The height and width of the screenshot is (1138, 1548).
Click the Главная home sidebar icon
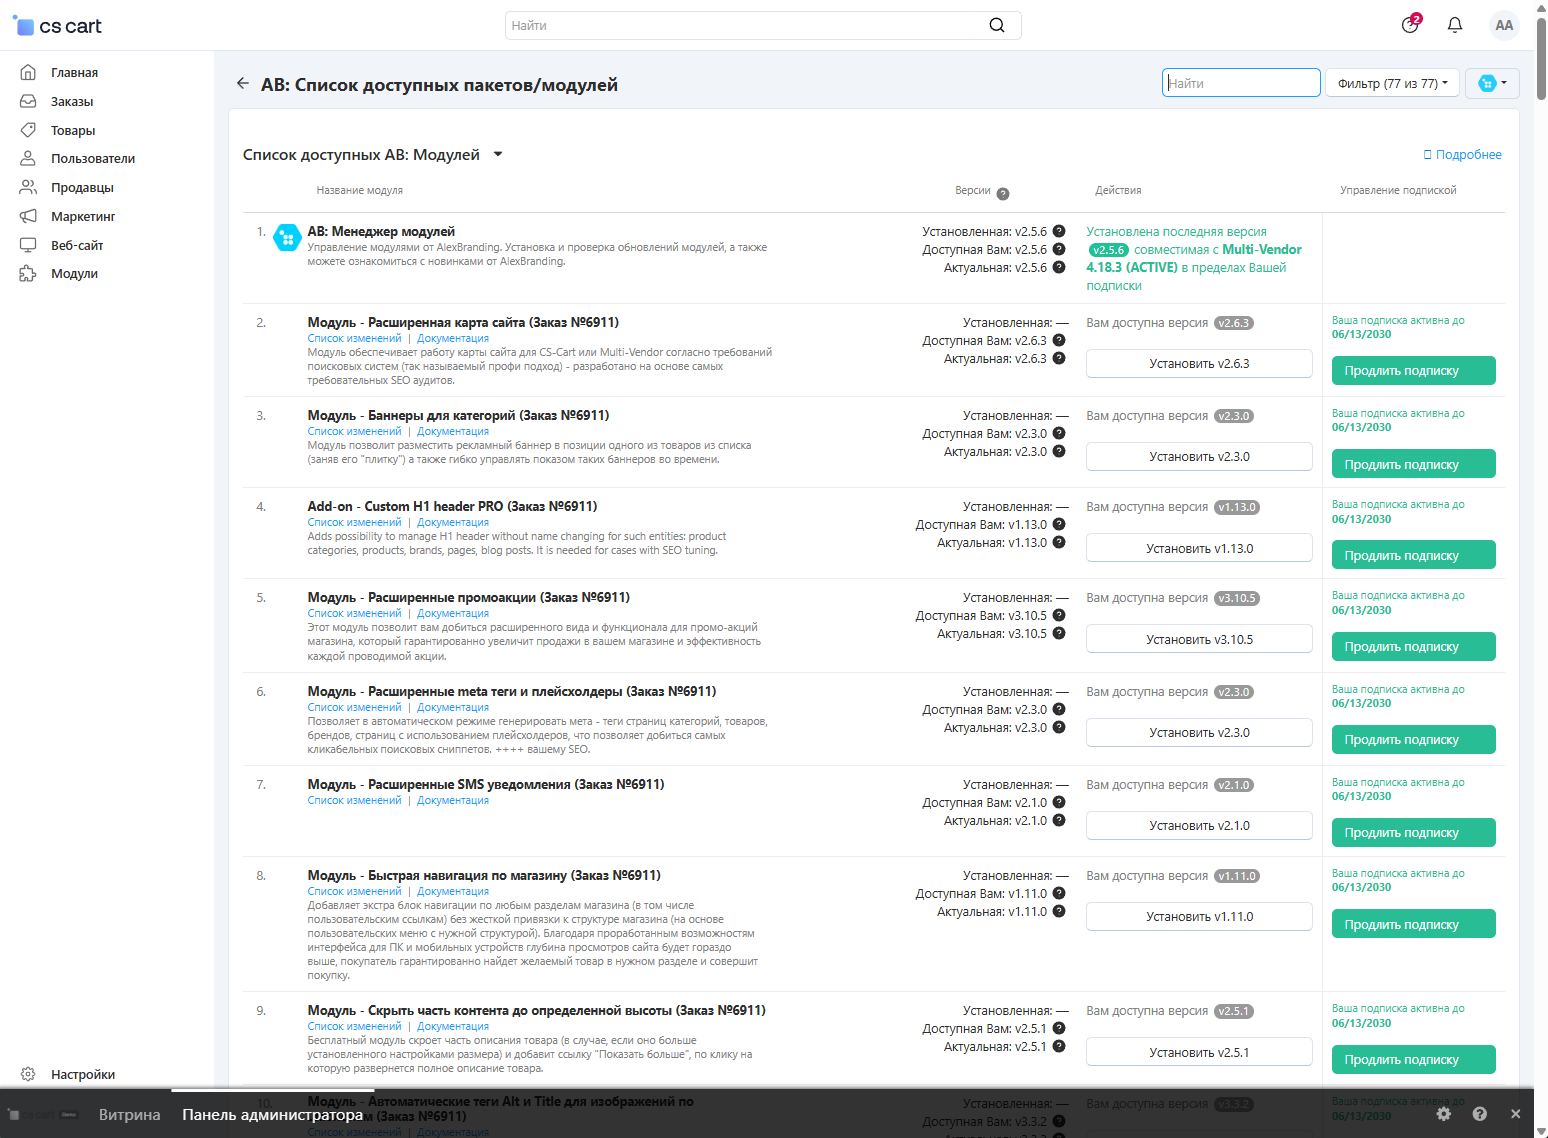pos(28,72)
